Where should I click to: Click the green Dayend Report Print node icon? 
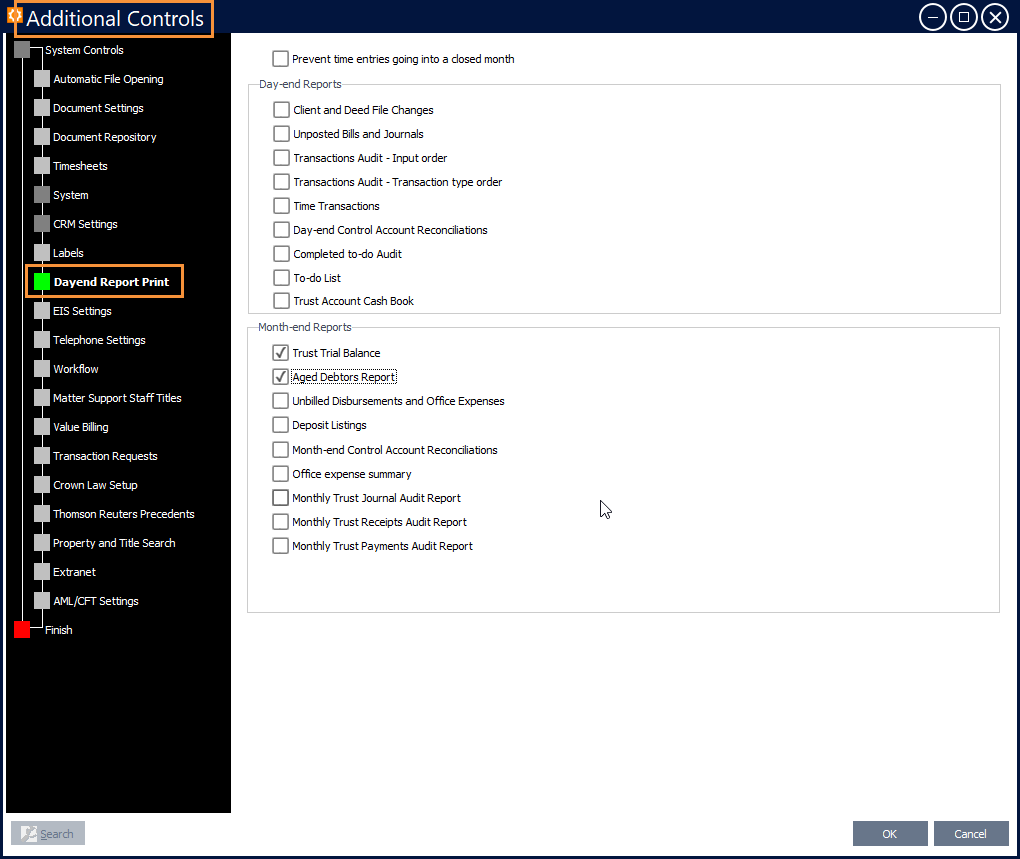(42, 282)
